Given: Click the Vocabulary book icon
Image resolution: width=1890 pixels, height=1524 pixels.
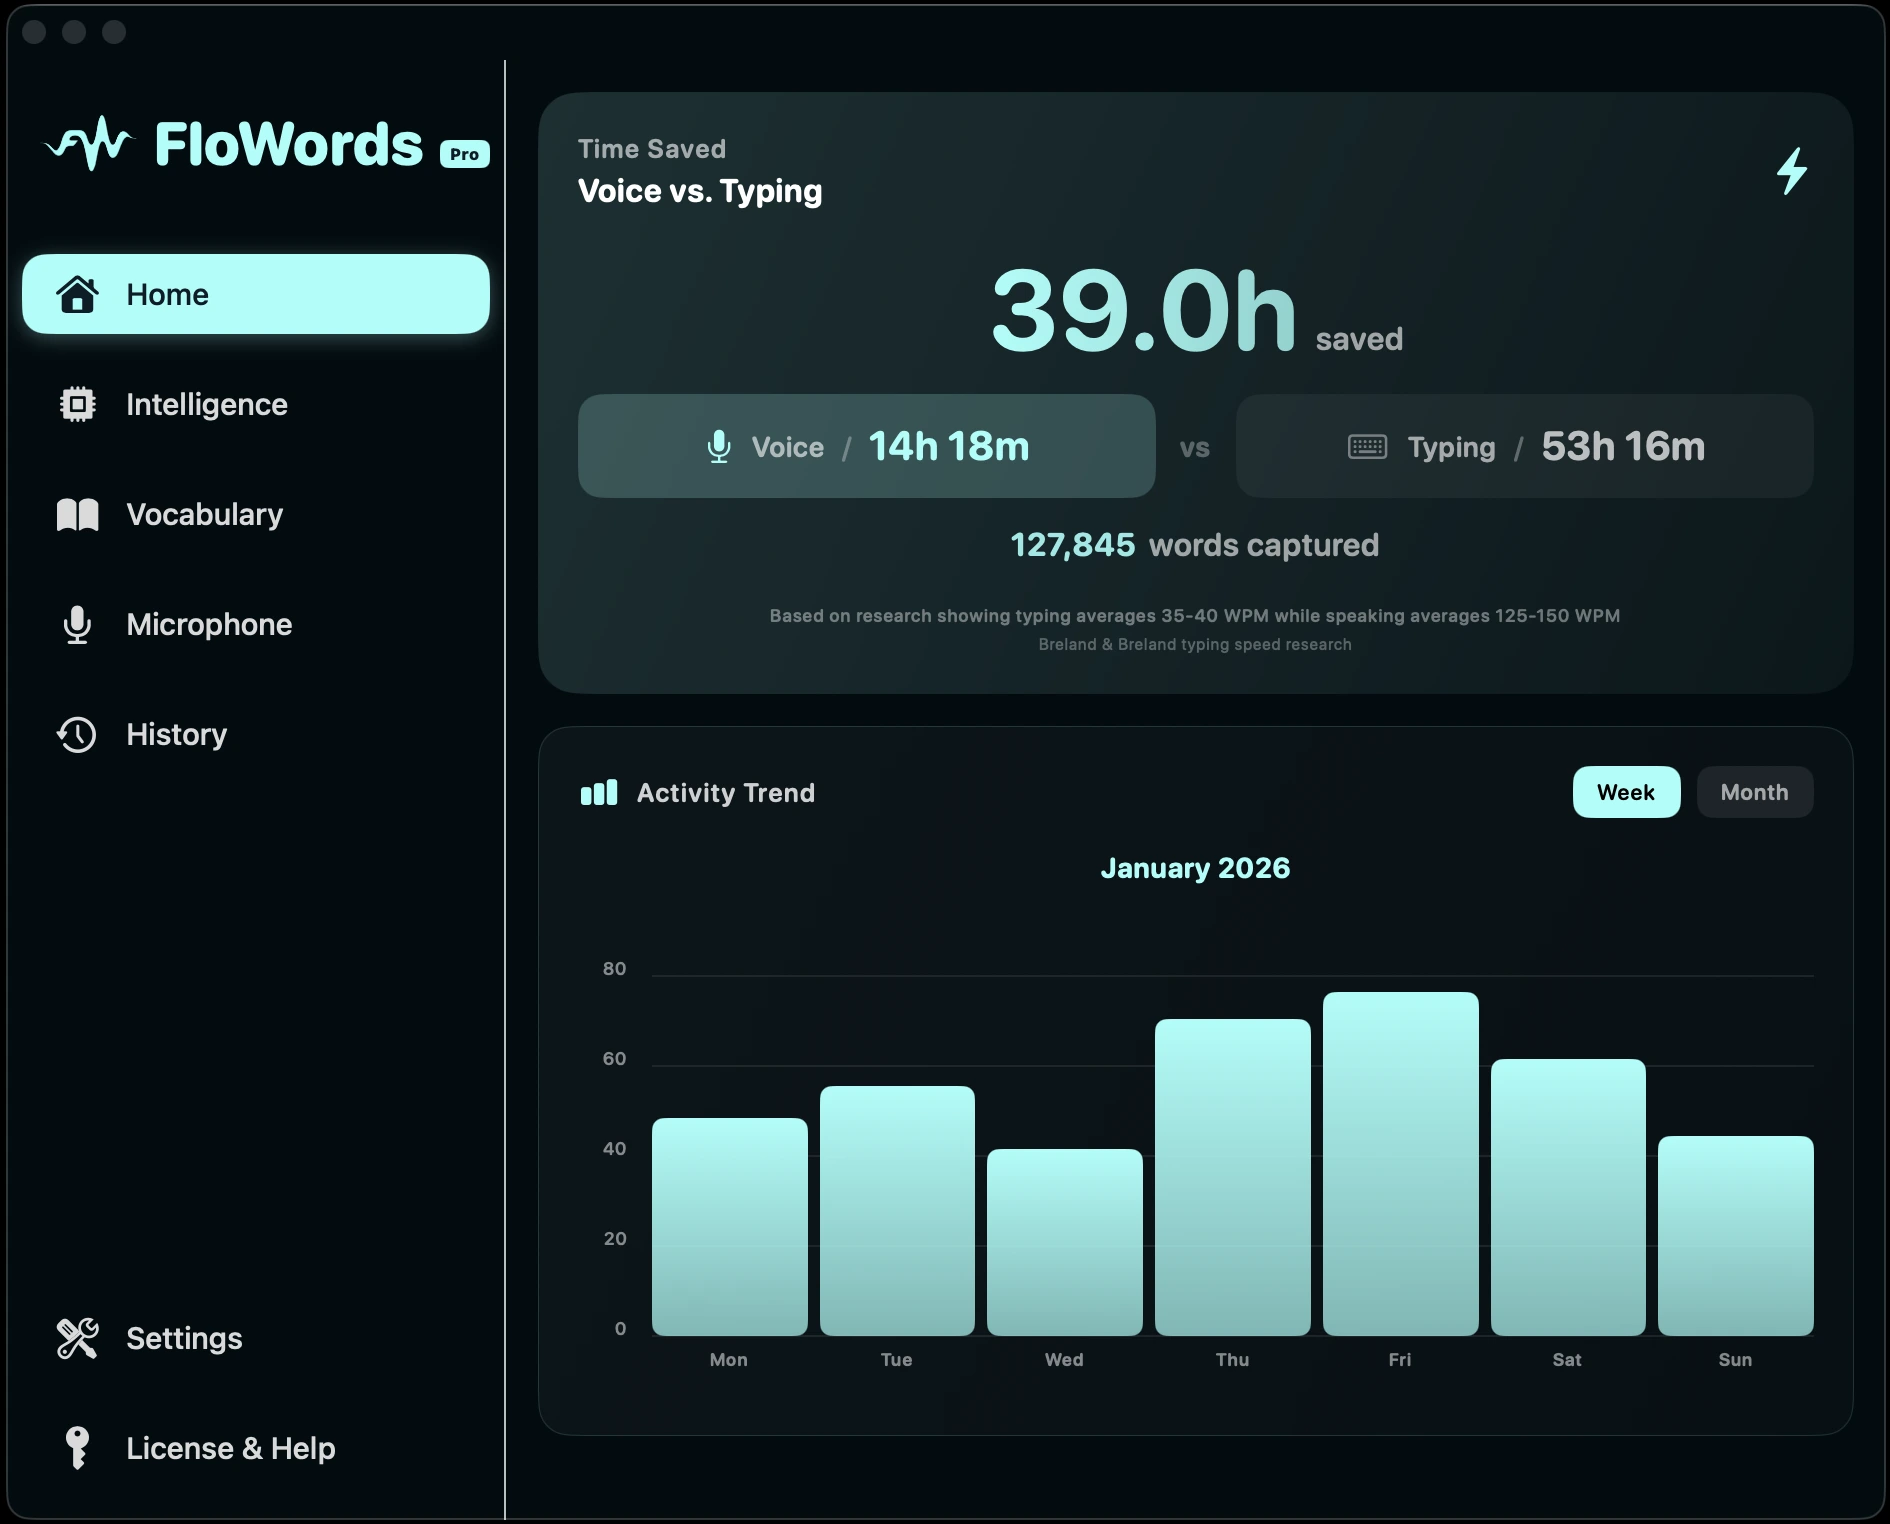Looking at the screenshot, I should coord(78,514).
